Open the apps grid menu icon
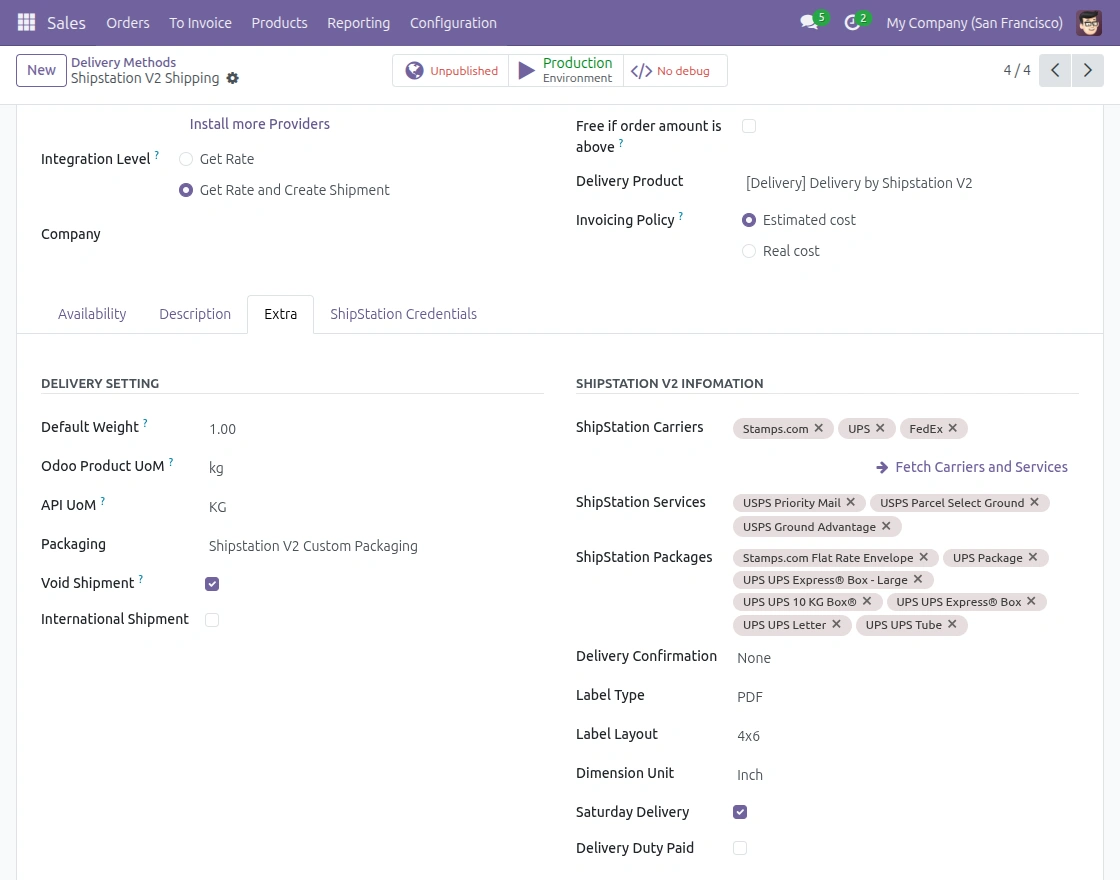Viewport: 1120px width, 880px height. (x=26, y=22)
